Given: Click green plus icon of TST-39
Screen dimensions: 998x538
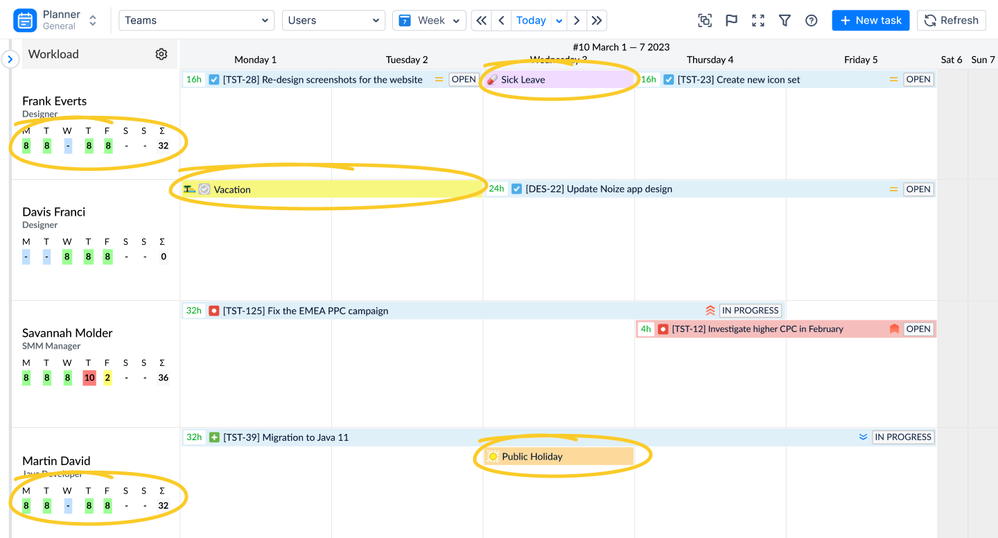Looking at the screenshot, I should point(214,437).
